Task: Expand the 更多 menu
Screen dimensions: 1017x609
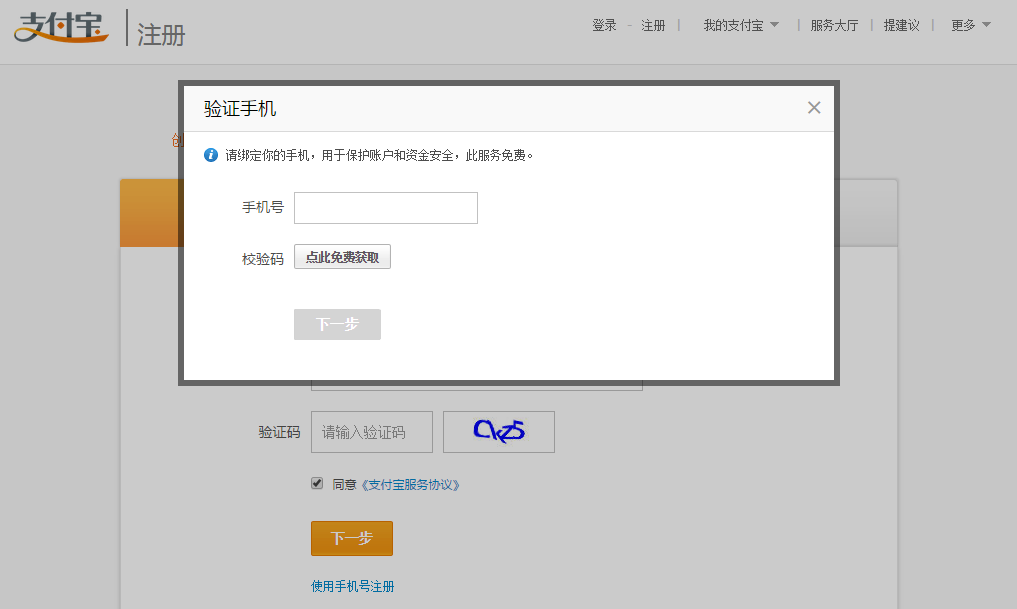Action: 970,25
